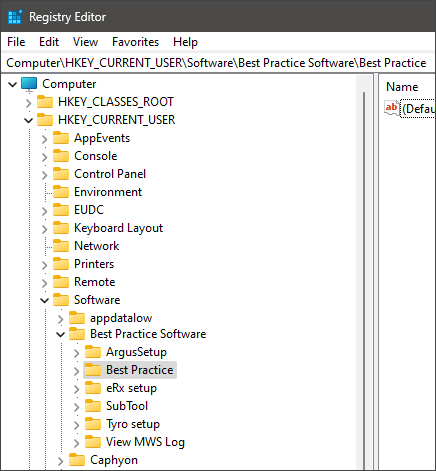The height and width of the screenshot is (471, 436).
Task: Click the Caphyon folder icon
Action: [77, 460]
